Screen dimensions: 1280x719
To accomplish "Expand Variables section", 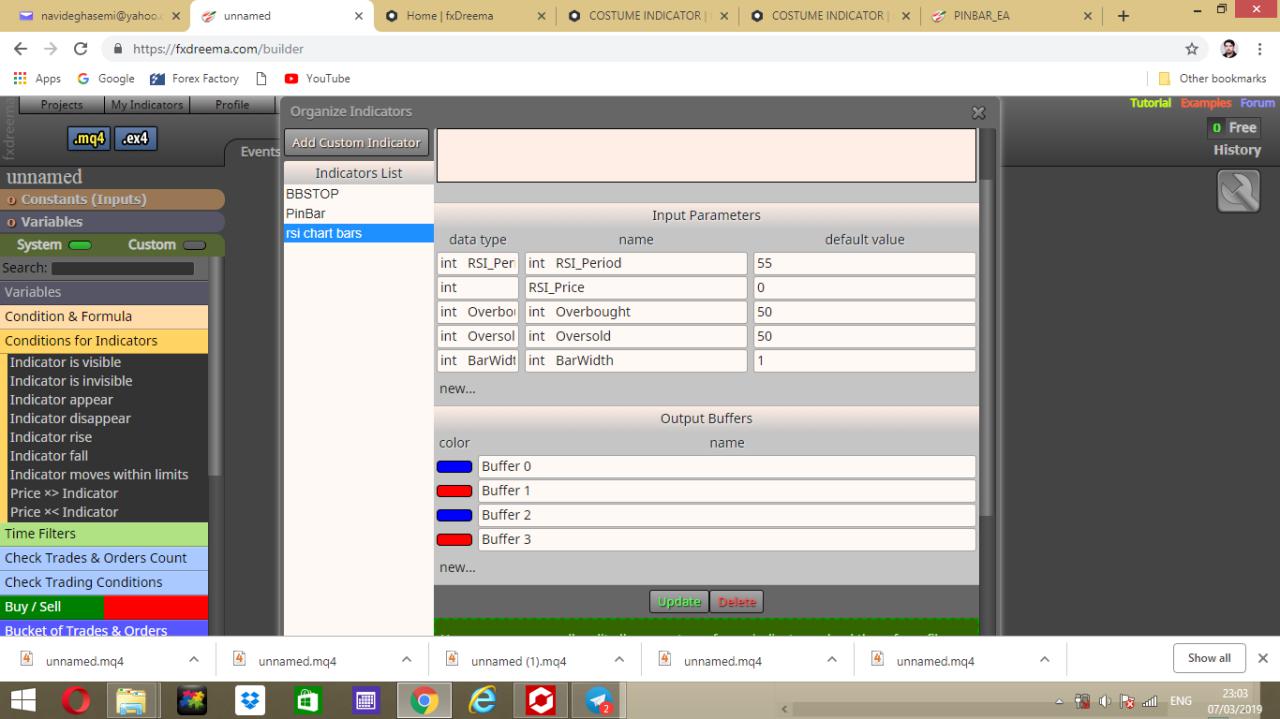I will (x=112, y=222).
